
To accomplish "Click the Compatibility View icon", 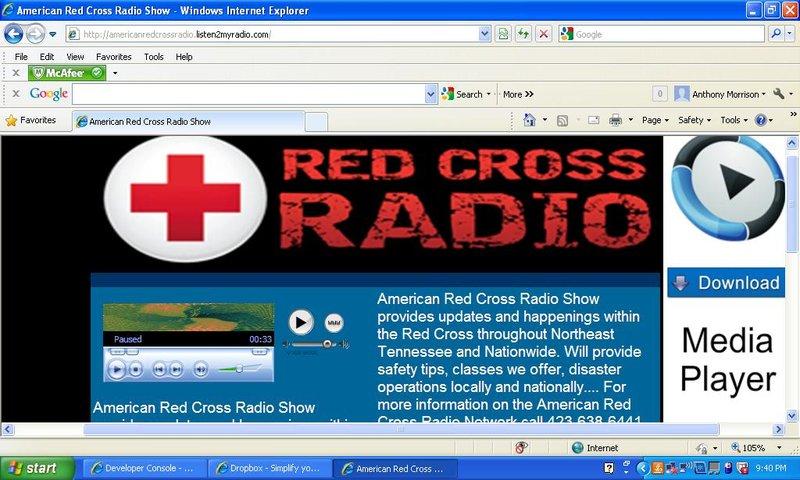I will pos(503,34).
